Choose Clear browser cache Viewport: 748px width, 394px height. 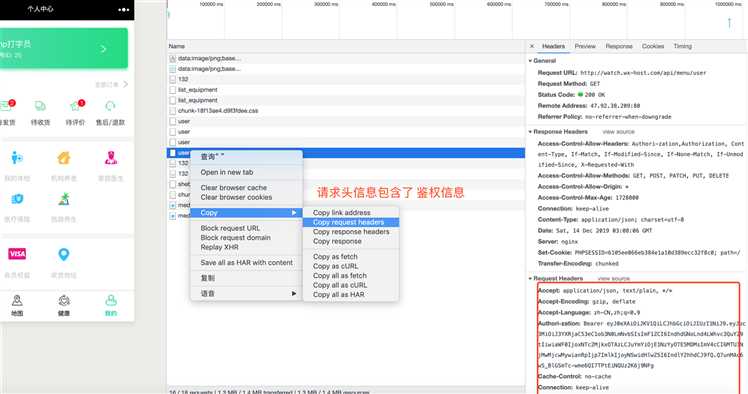click(x=246, y=187)
